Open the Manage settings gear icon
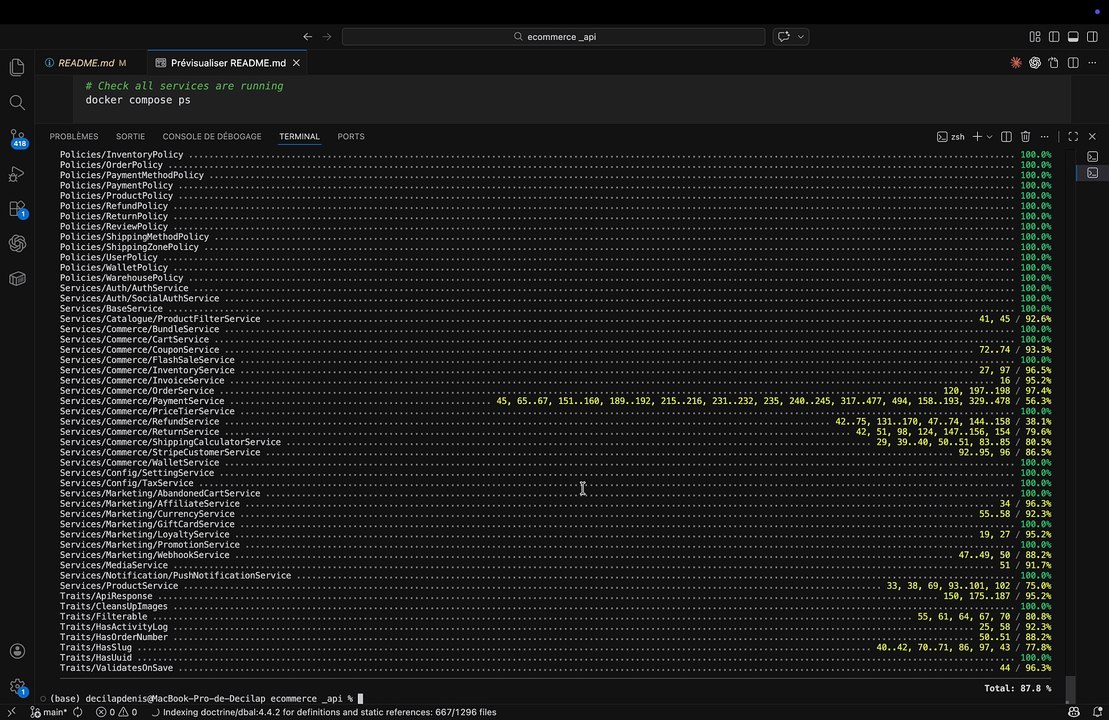The image size is (1109, 720). point(17,686)
